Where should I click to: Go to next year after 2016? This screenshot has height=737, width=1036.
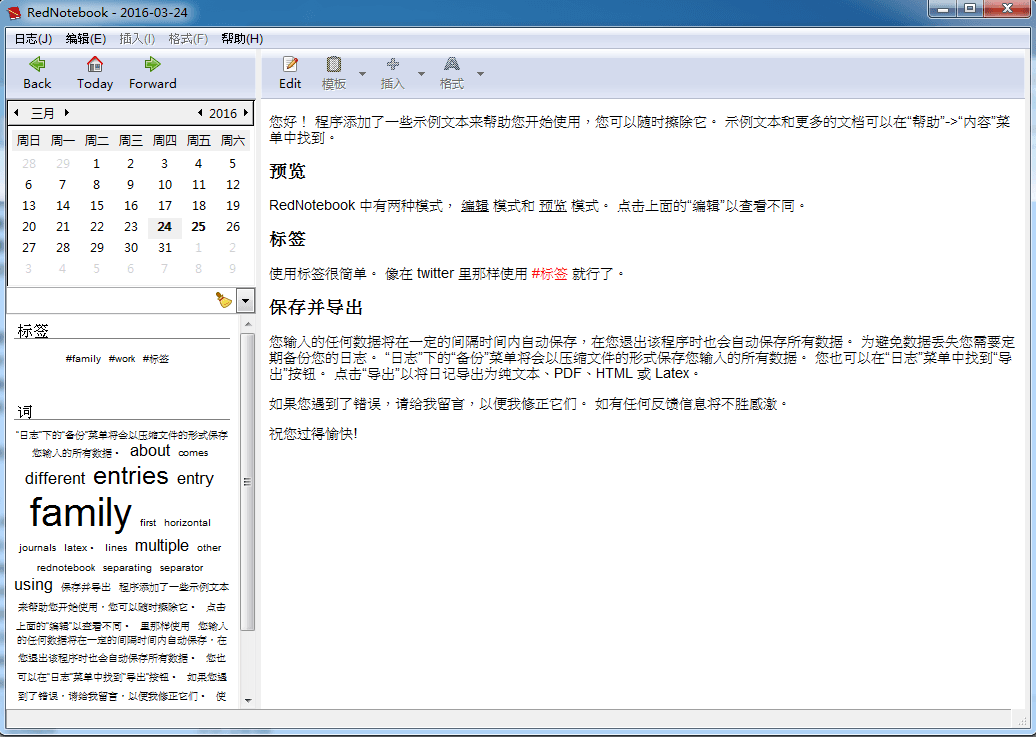[246, 113]
